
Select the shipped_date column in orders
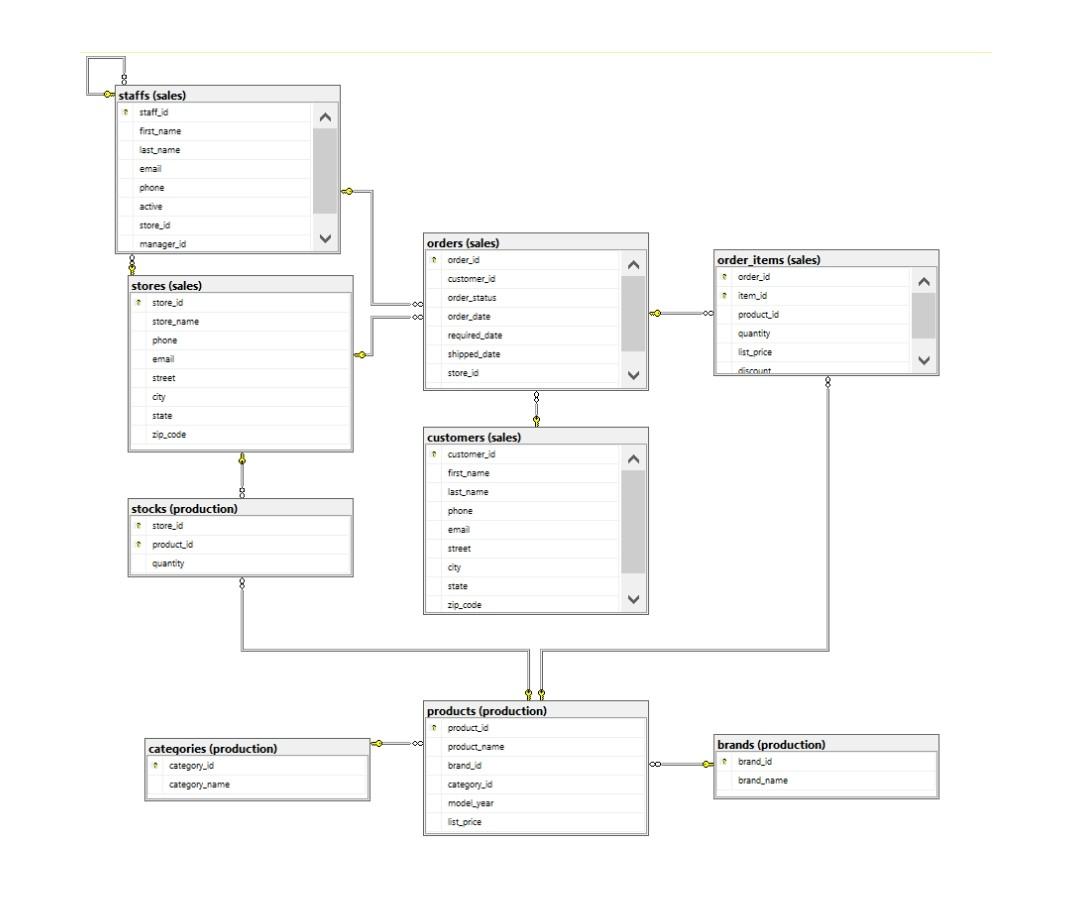[523, 354]
